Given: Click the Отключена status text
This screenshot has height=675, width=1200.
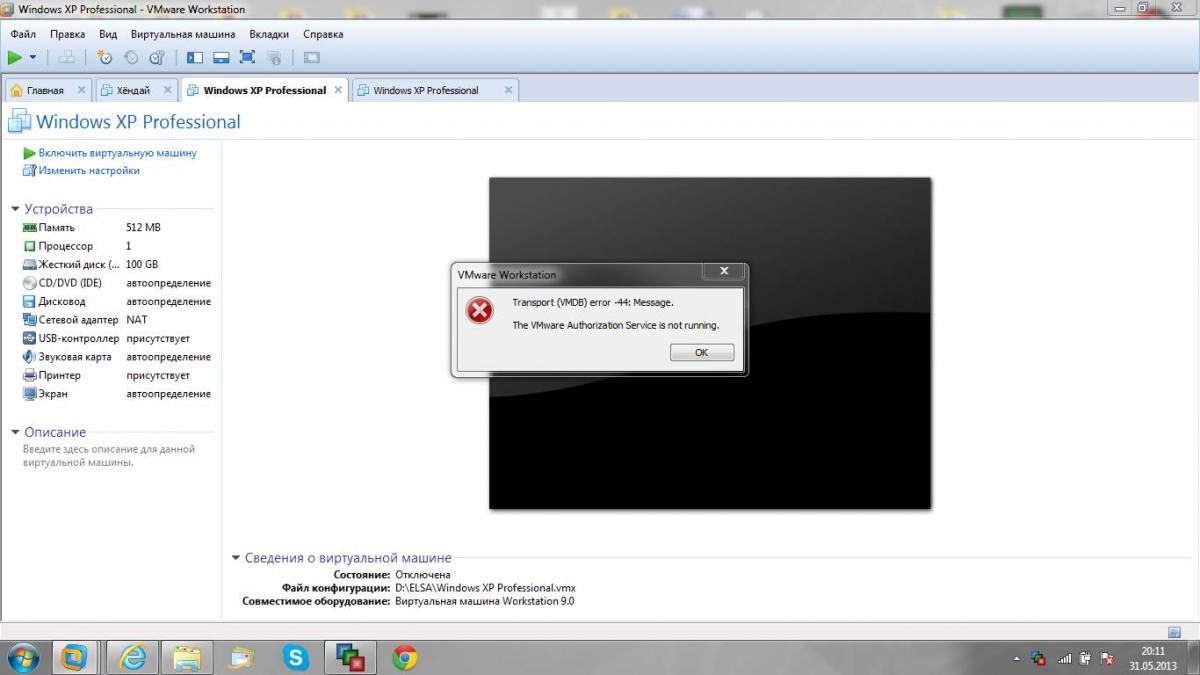Looking at the screenshot, I should click(x=423, y=575).
